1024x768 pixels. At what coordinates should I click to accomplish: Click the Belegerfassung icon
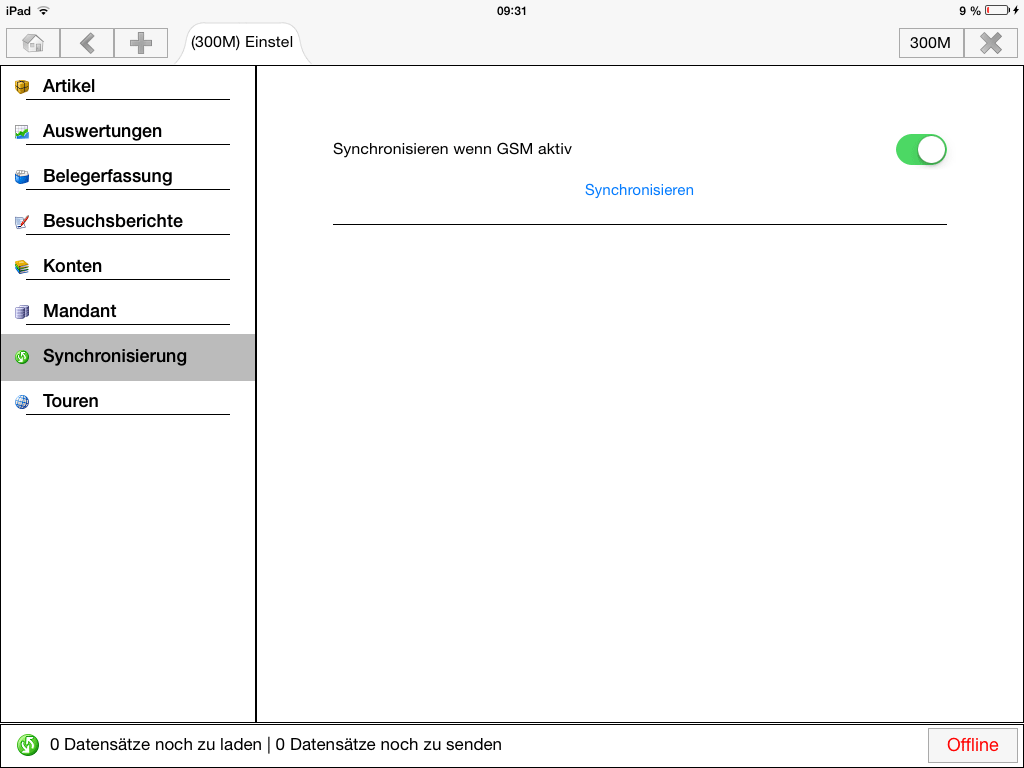click(22, 176)
